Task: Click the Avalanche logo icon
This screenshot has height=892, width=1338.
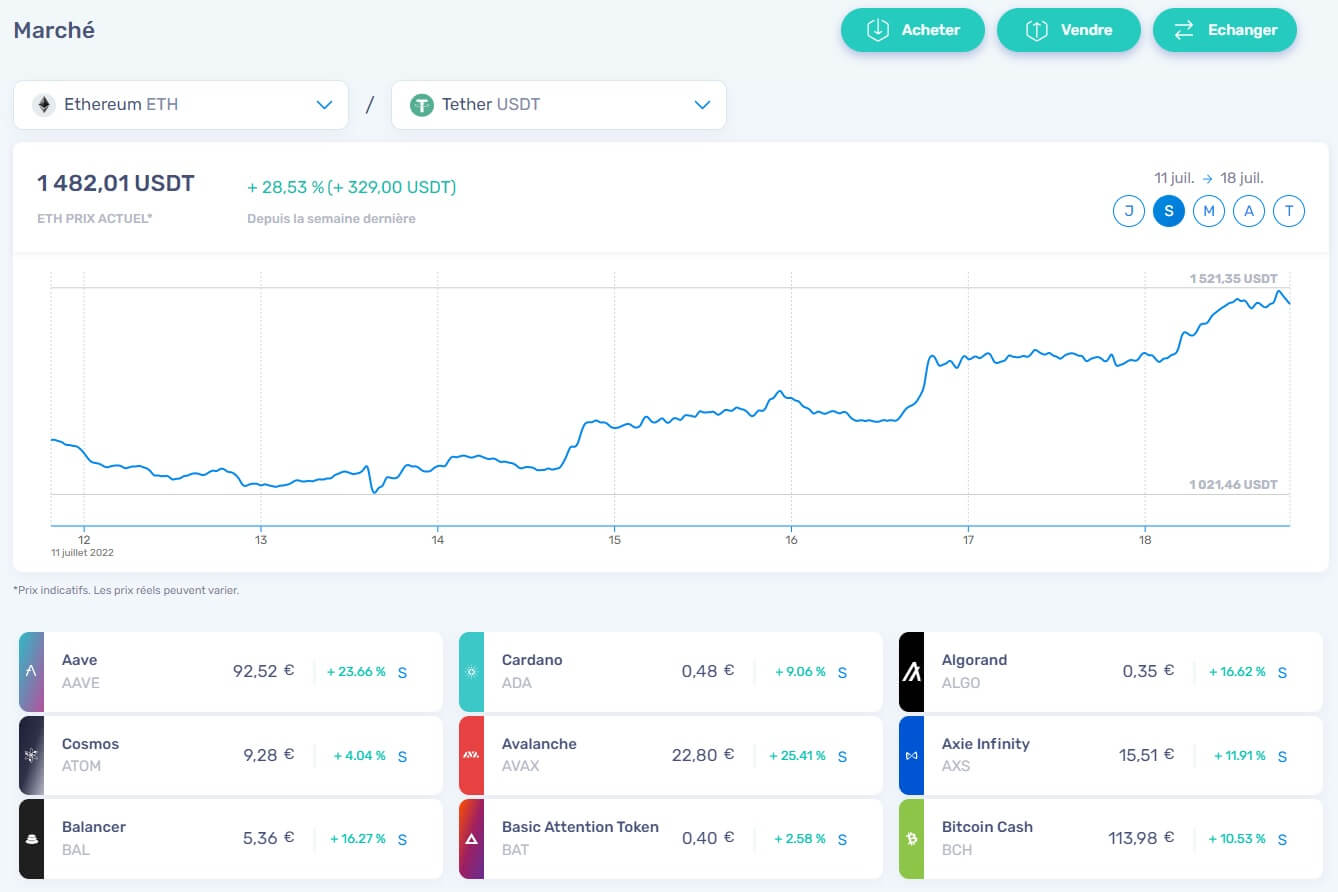Action: click(471, 755)
